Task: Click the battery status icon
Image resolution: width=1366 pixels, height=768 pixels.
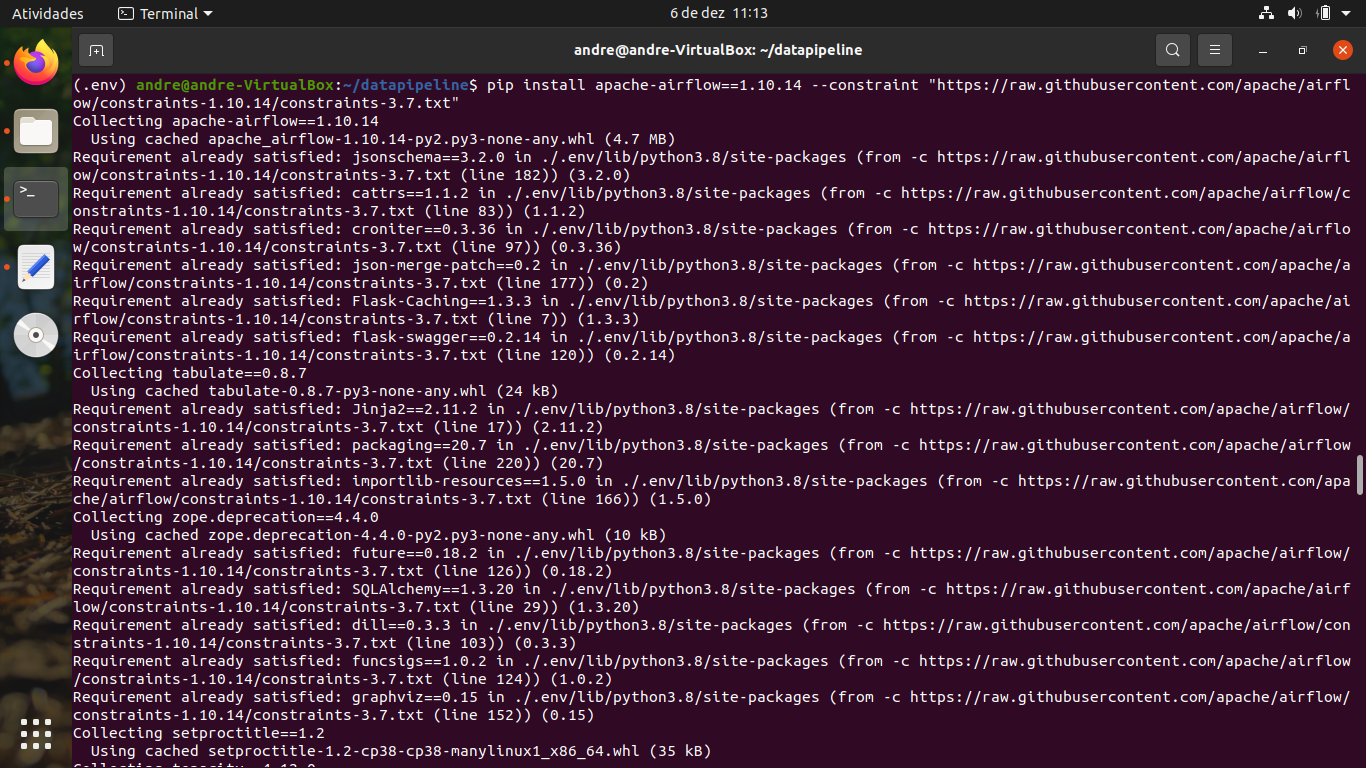Action: pyautogui.click(x=1324, y=13)
